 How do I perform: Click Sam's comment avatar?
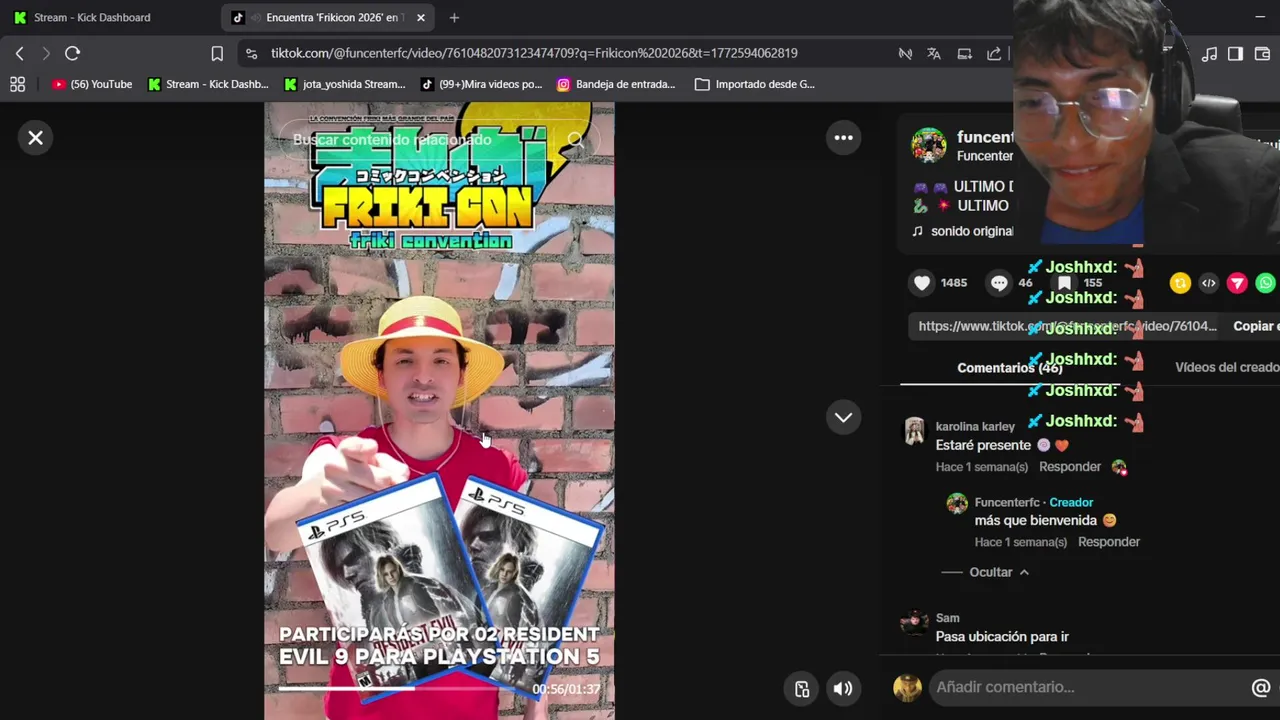point(914,623)
